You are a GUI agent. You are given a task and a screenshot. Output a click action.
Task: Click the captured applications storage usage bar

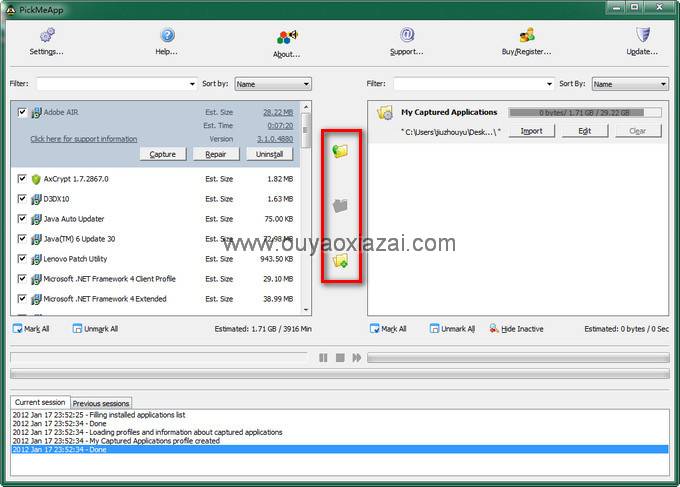pos(585,113)
